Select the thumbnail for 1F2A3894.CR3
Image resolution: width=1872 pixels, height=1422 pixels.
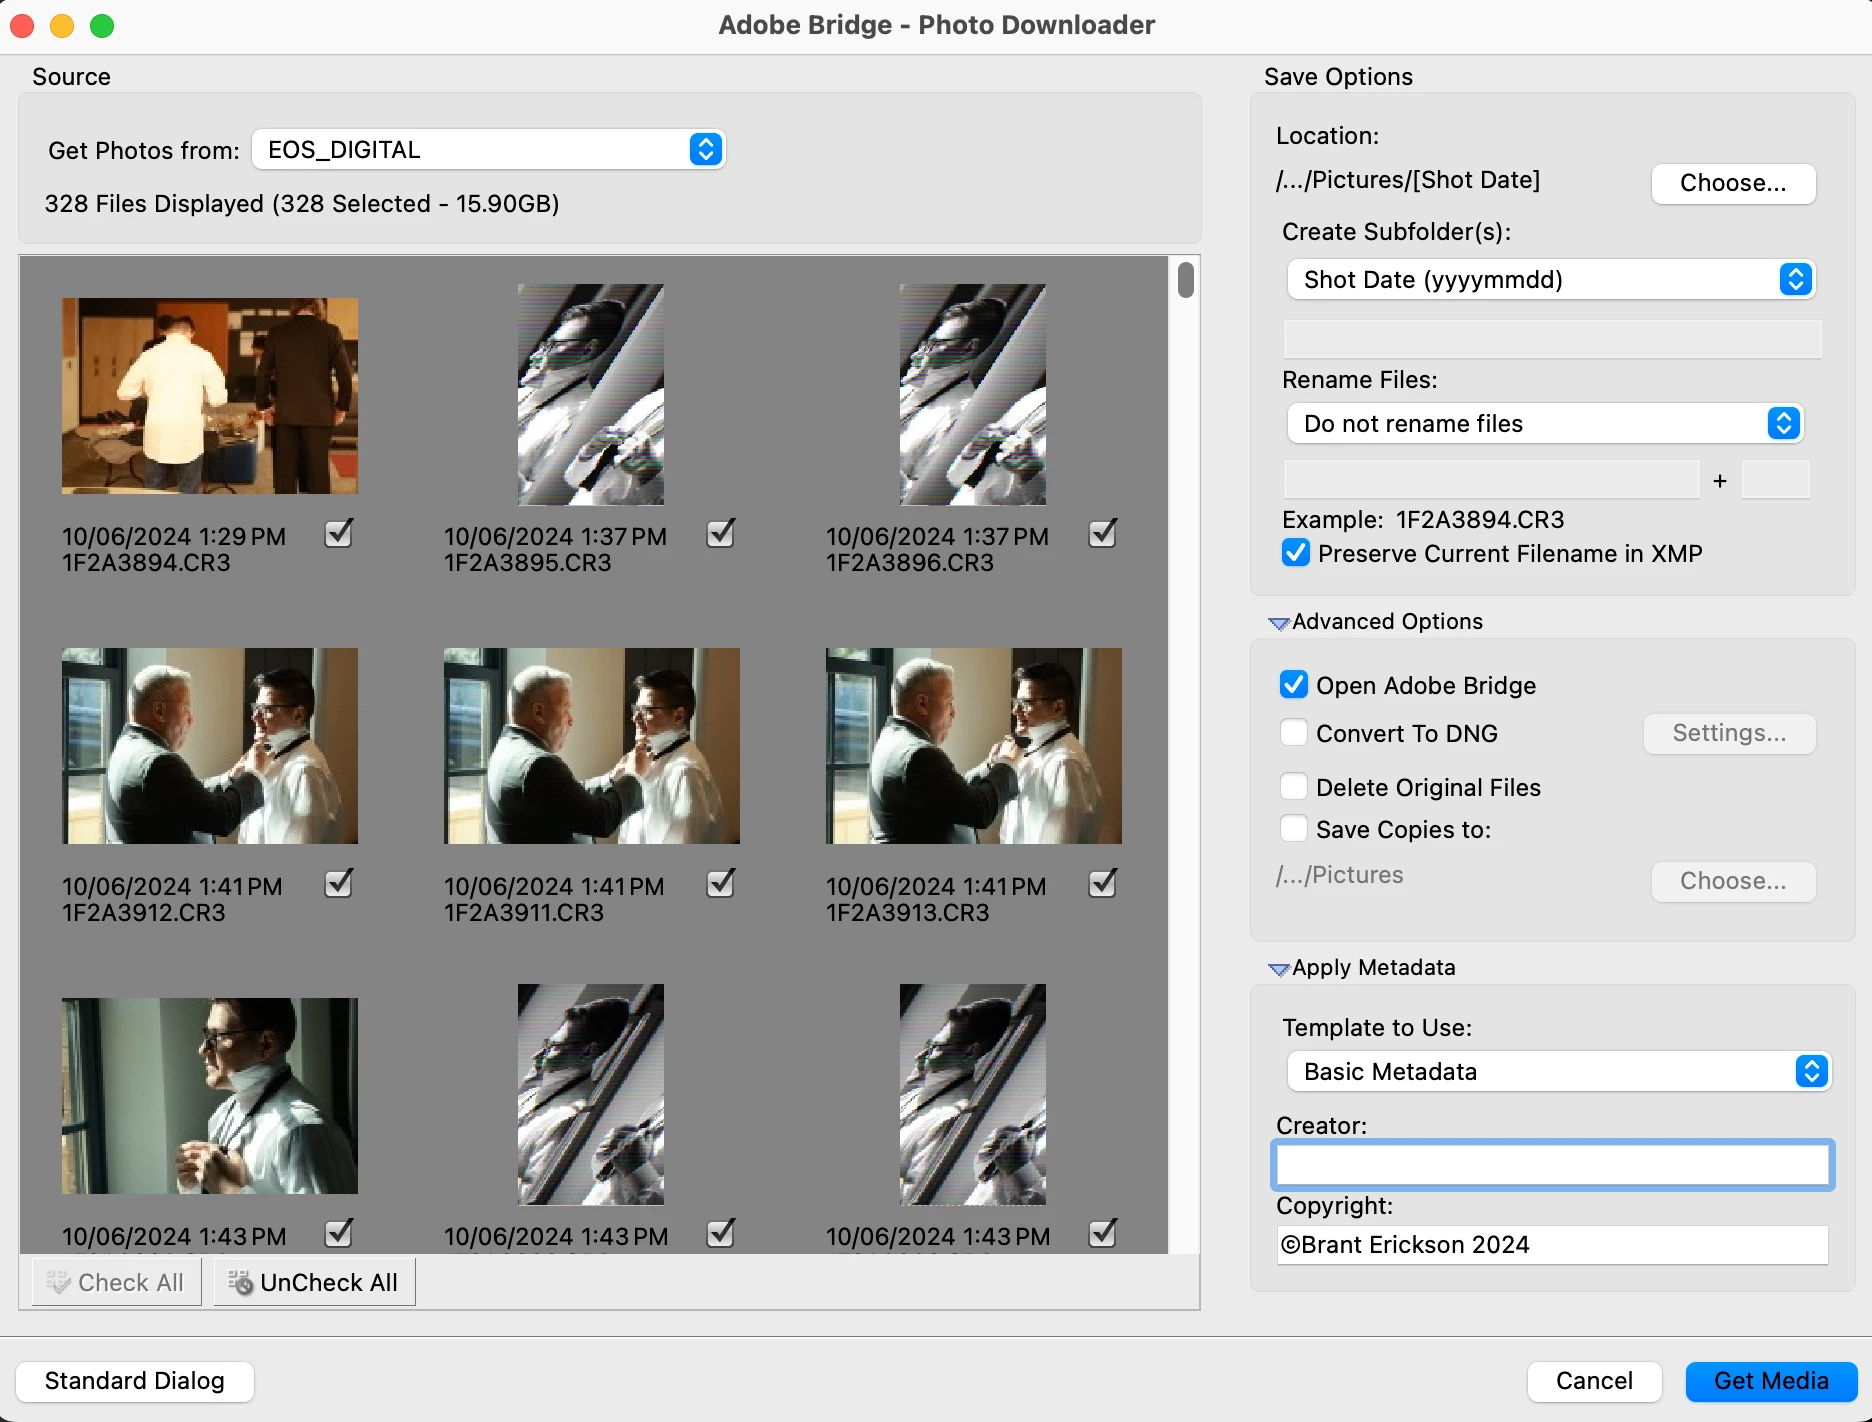210,396
